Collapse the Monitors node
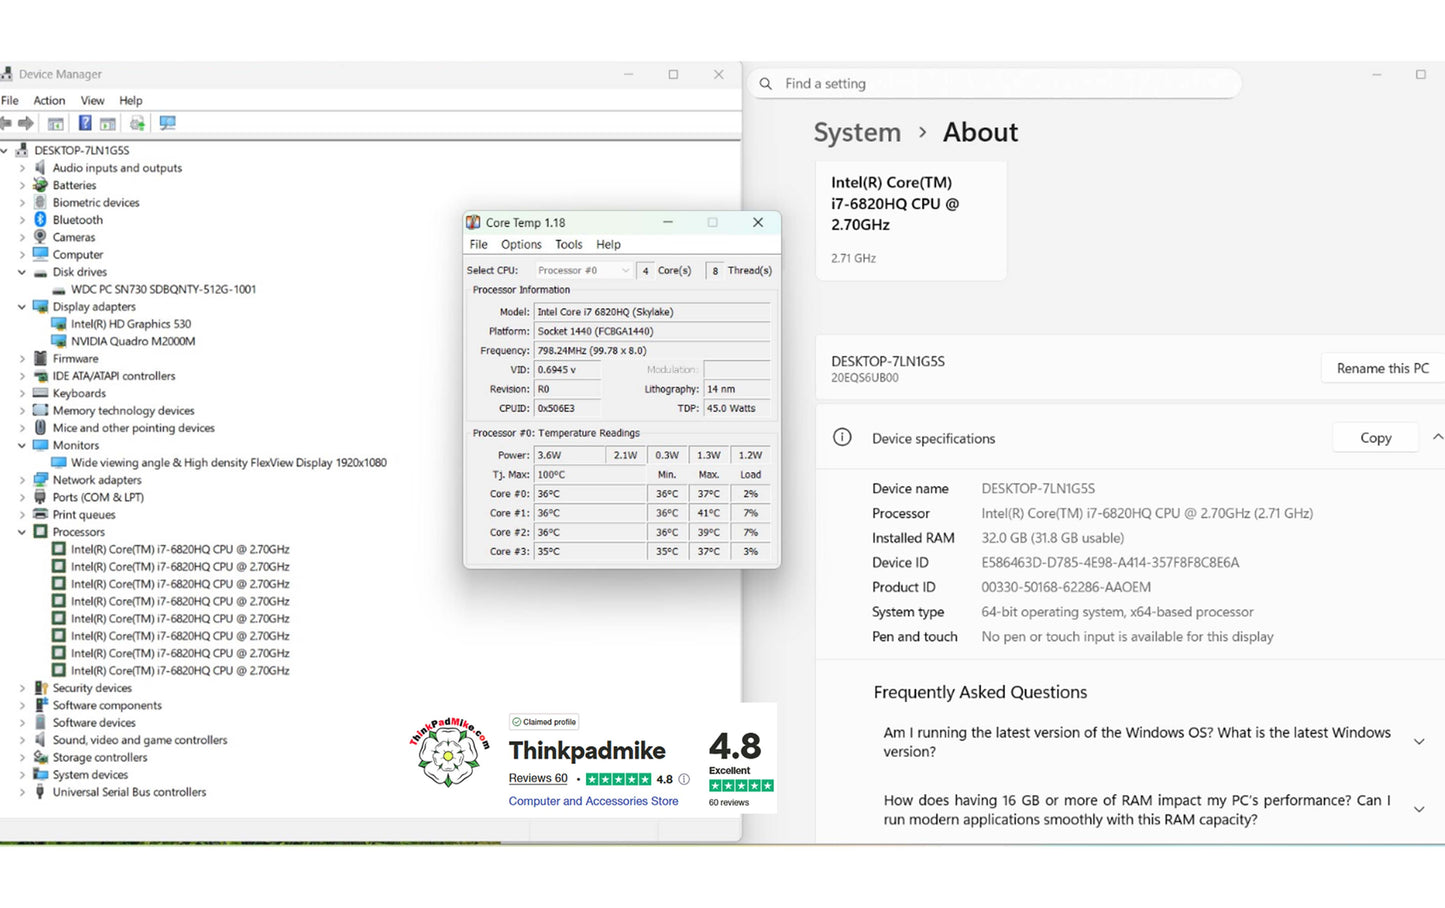Screen dimensions: 1445x908 tap(22, 445)
